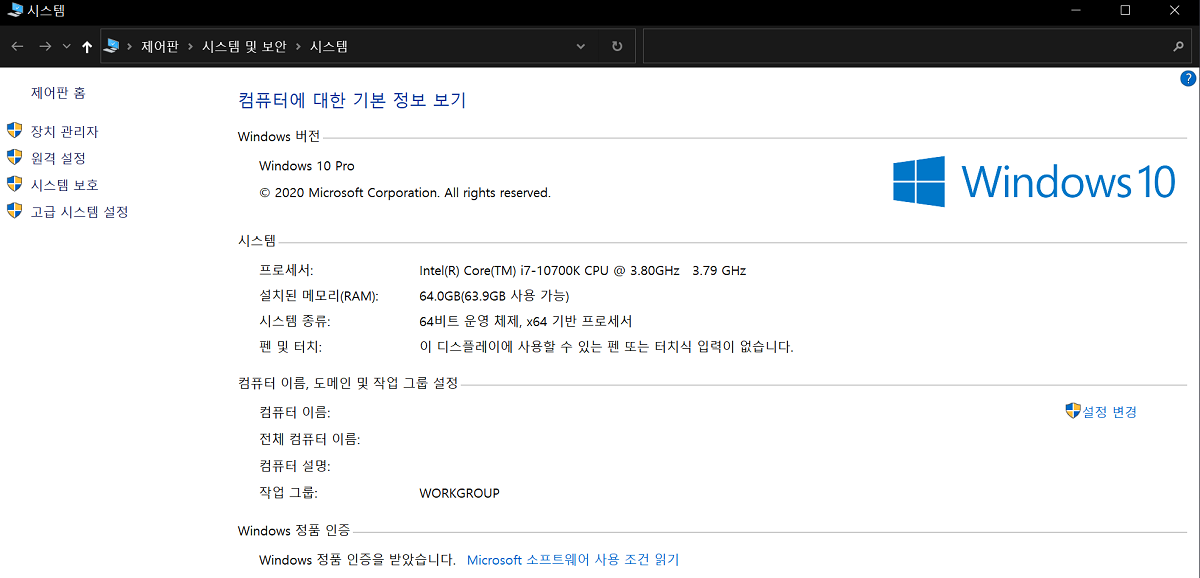Click shield icon beside 원격 설정
1200x578 pixels.
(14, 157)
